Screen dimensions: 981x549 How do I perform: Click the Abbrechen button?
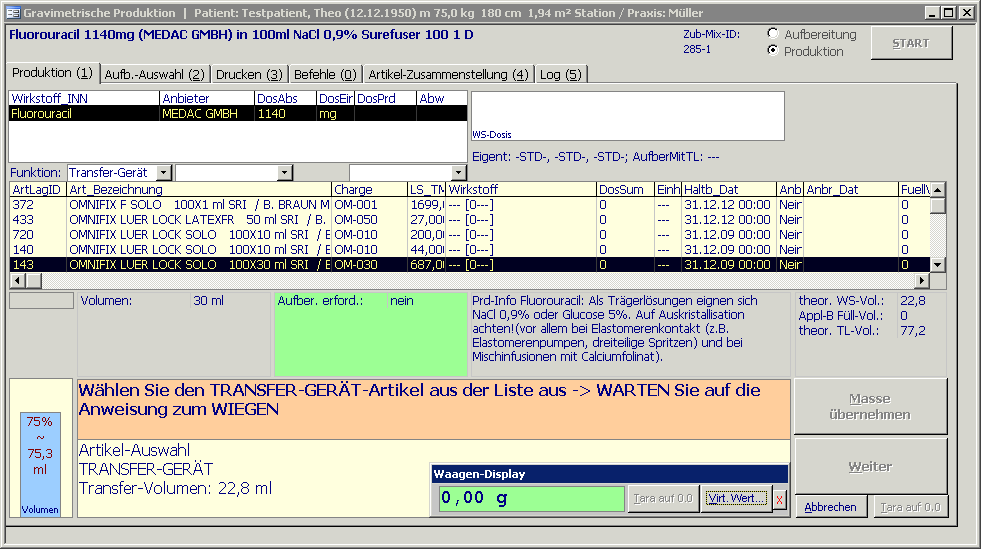(830, 507)
